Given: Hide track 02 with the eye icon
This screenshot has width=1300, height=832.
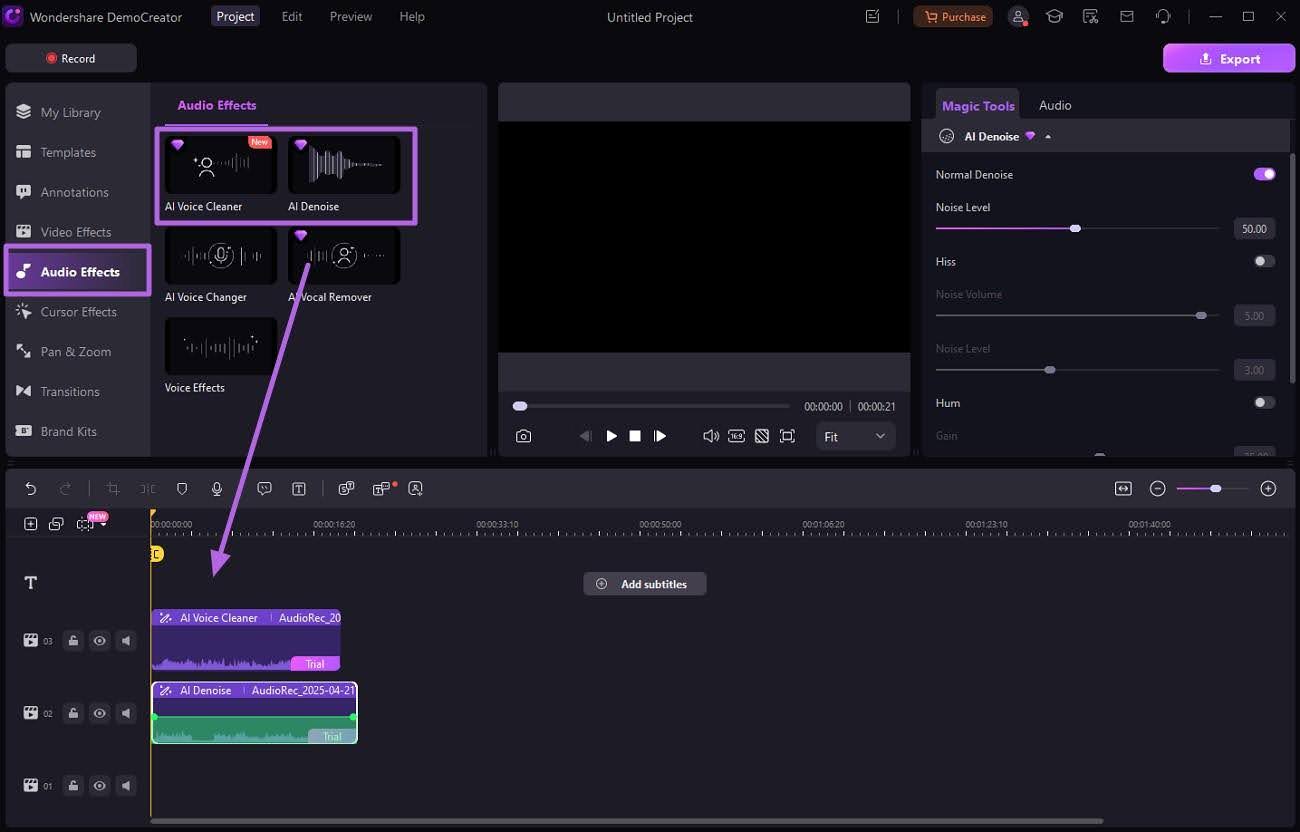Looking at the screenshot, I should pos(99,713).
